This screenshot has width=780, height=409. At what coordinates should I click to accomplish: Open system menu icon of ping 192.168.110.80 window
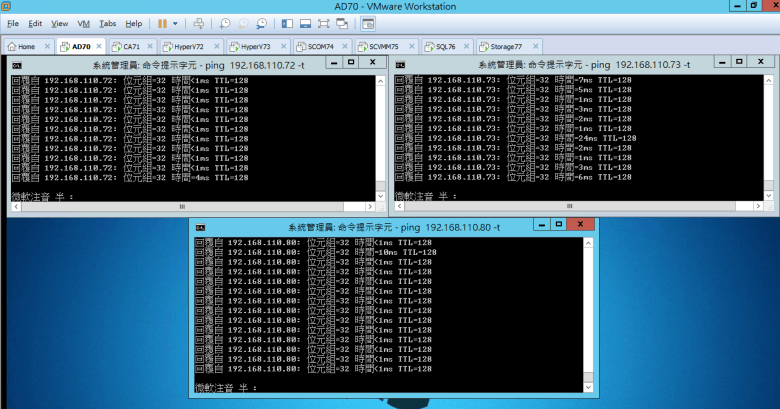click(199, 228)
